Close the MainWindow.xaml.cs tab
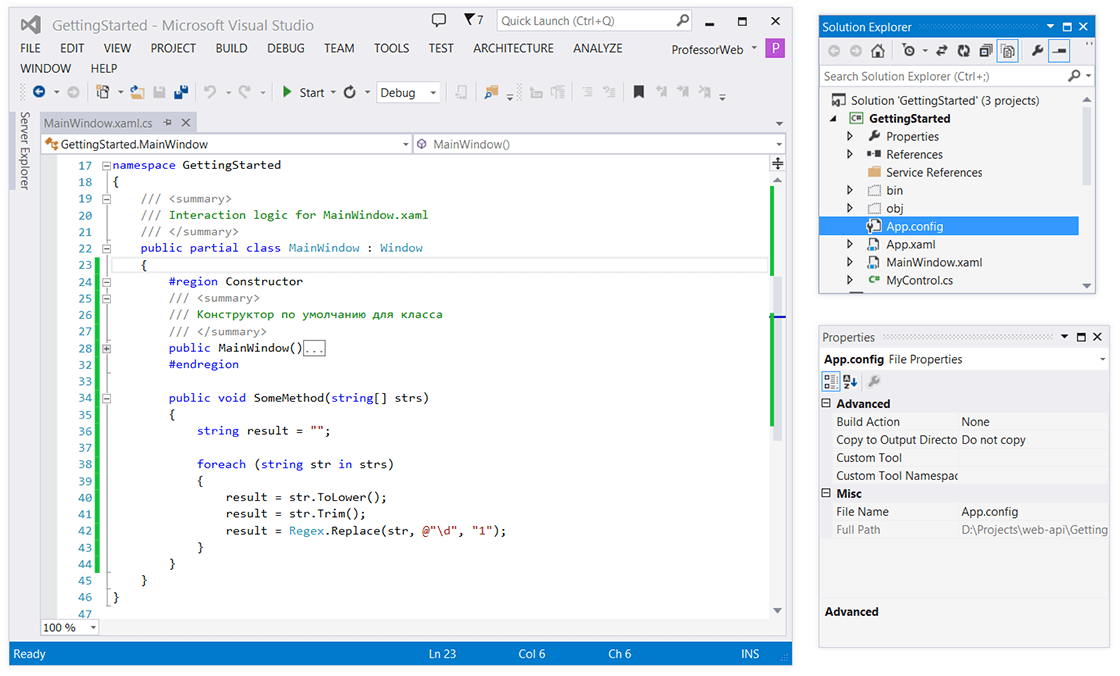This screenshot has width=1120, height=676. (186, 122)
